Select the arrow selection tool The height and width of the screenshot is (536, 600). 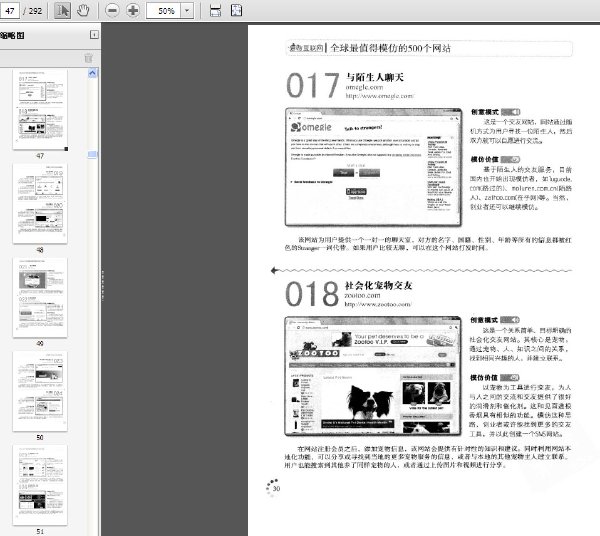[x=62, y=10]
